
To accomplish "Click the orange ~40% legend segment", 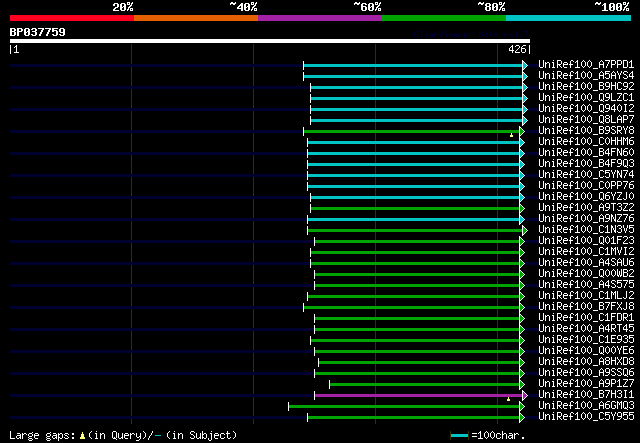I will point(196,18).
